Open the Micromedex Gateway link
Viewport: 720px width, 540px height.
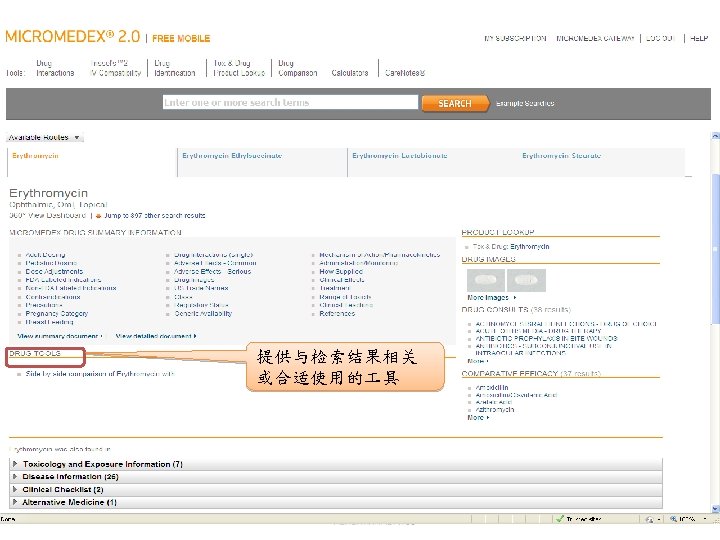coord(595,38)
